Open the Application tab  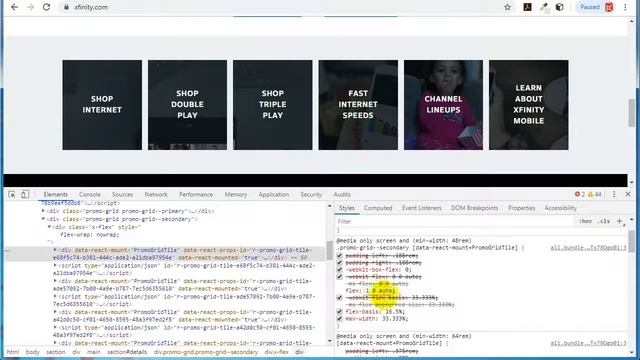(273, 194)
